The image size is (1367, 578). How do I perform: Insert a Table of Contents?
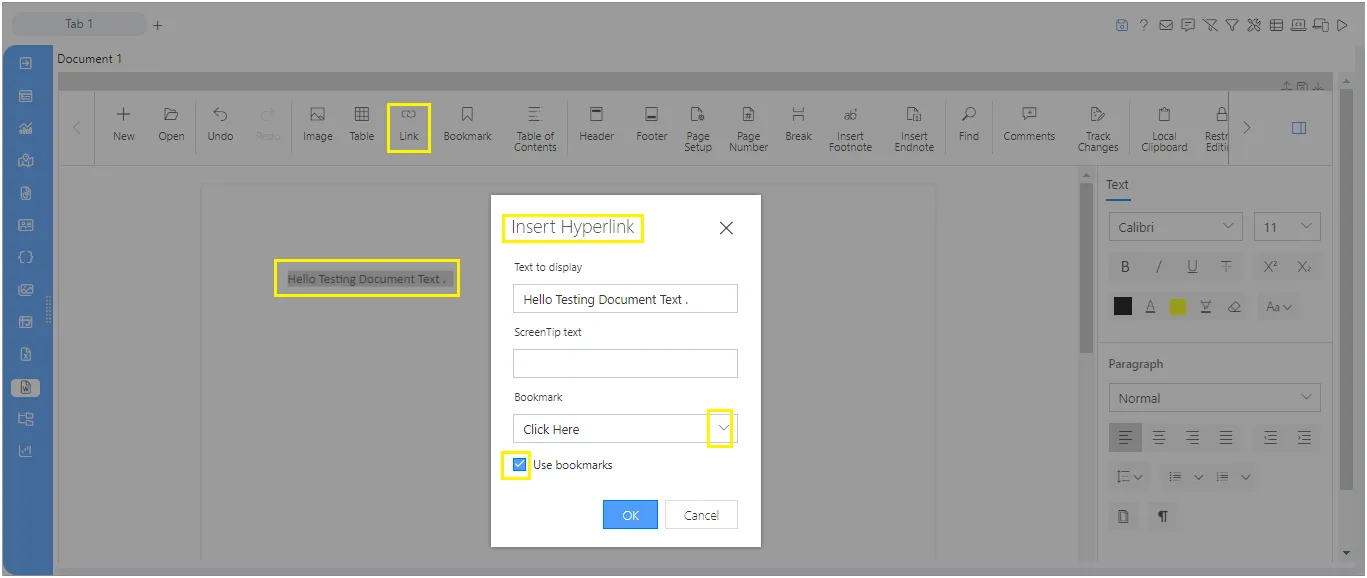pos(535,130)
